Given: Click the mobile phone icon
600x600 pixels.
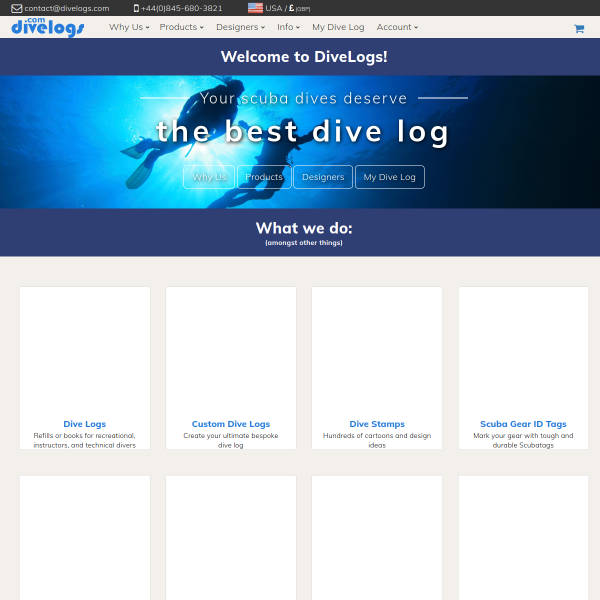Looking at the screenshot, I should pos(136,8).
